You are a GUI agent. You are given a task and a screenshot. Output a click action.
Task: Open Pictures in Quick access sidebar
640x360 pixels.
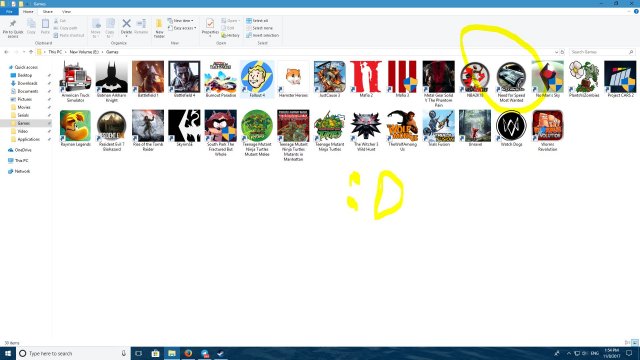point(24,99)
